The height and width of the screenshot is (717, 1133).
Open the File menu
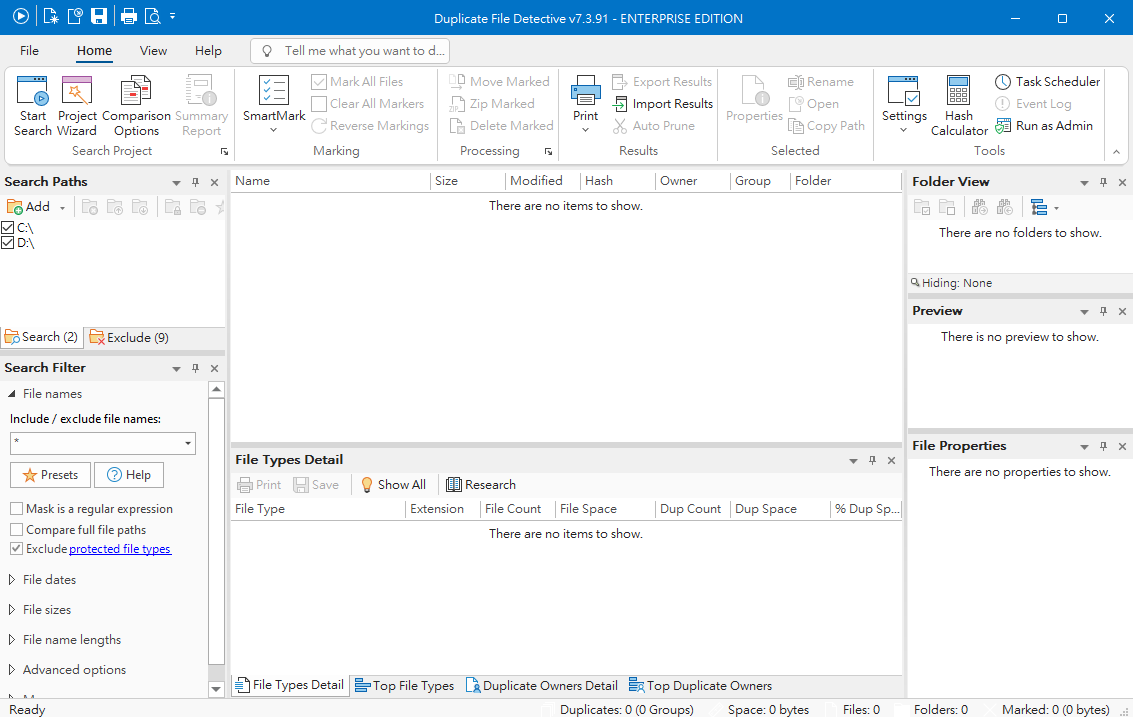30,51
